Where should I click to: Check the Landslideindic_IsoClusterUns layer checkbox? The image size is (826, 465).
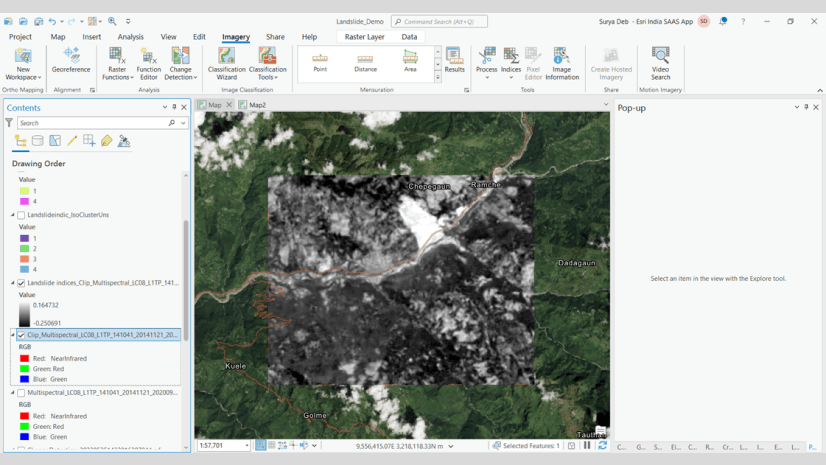tap(21, 215)
